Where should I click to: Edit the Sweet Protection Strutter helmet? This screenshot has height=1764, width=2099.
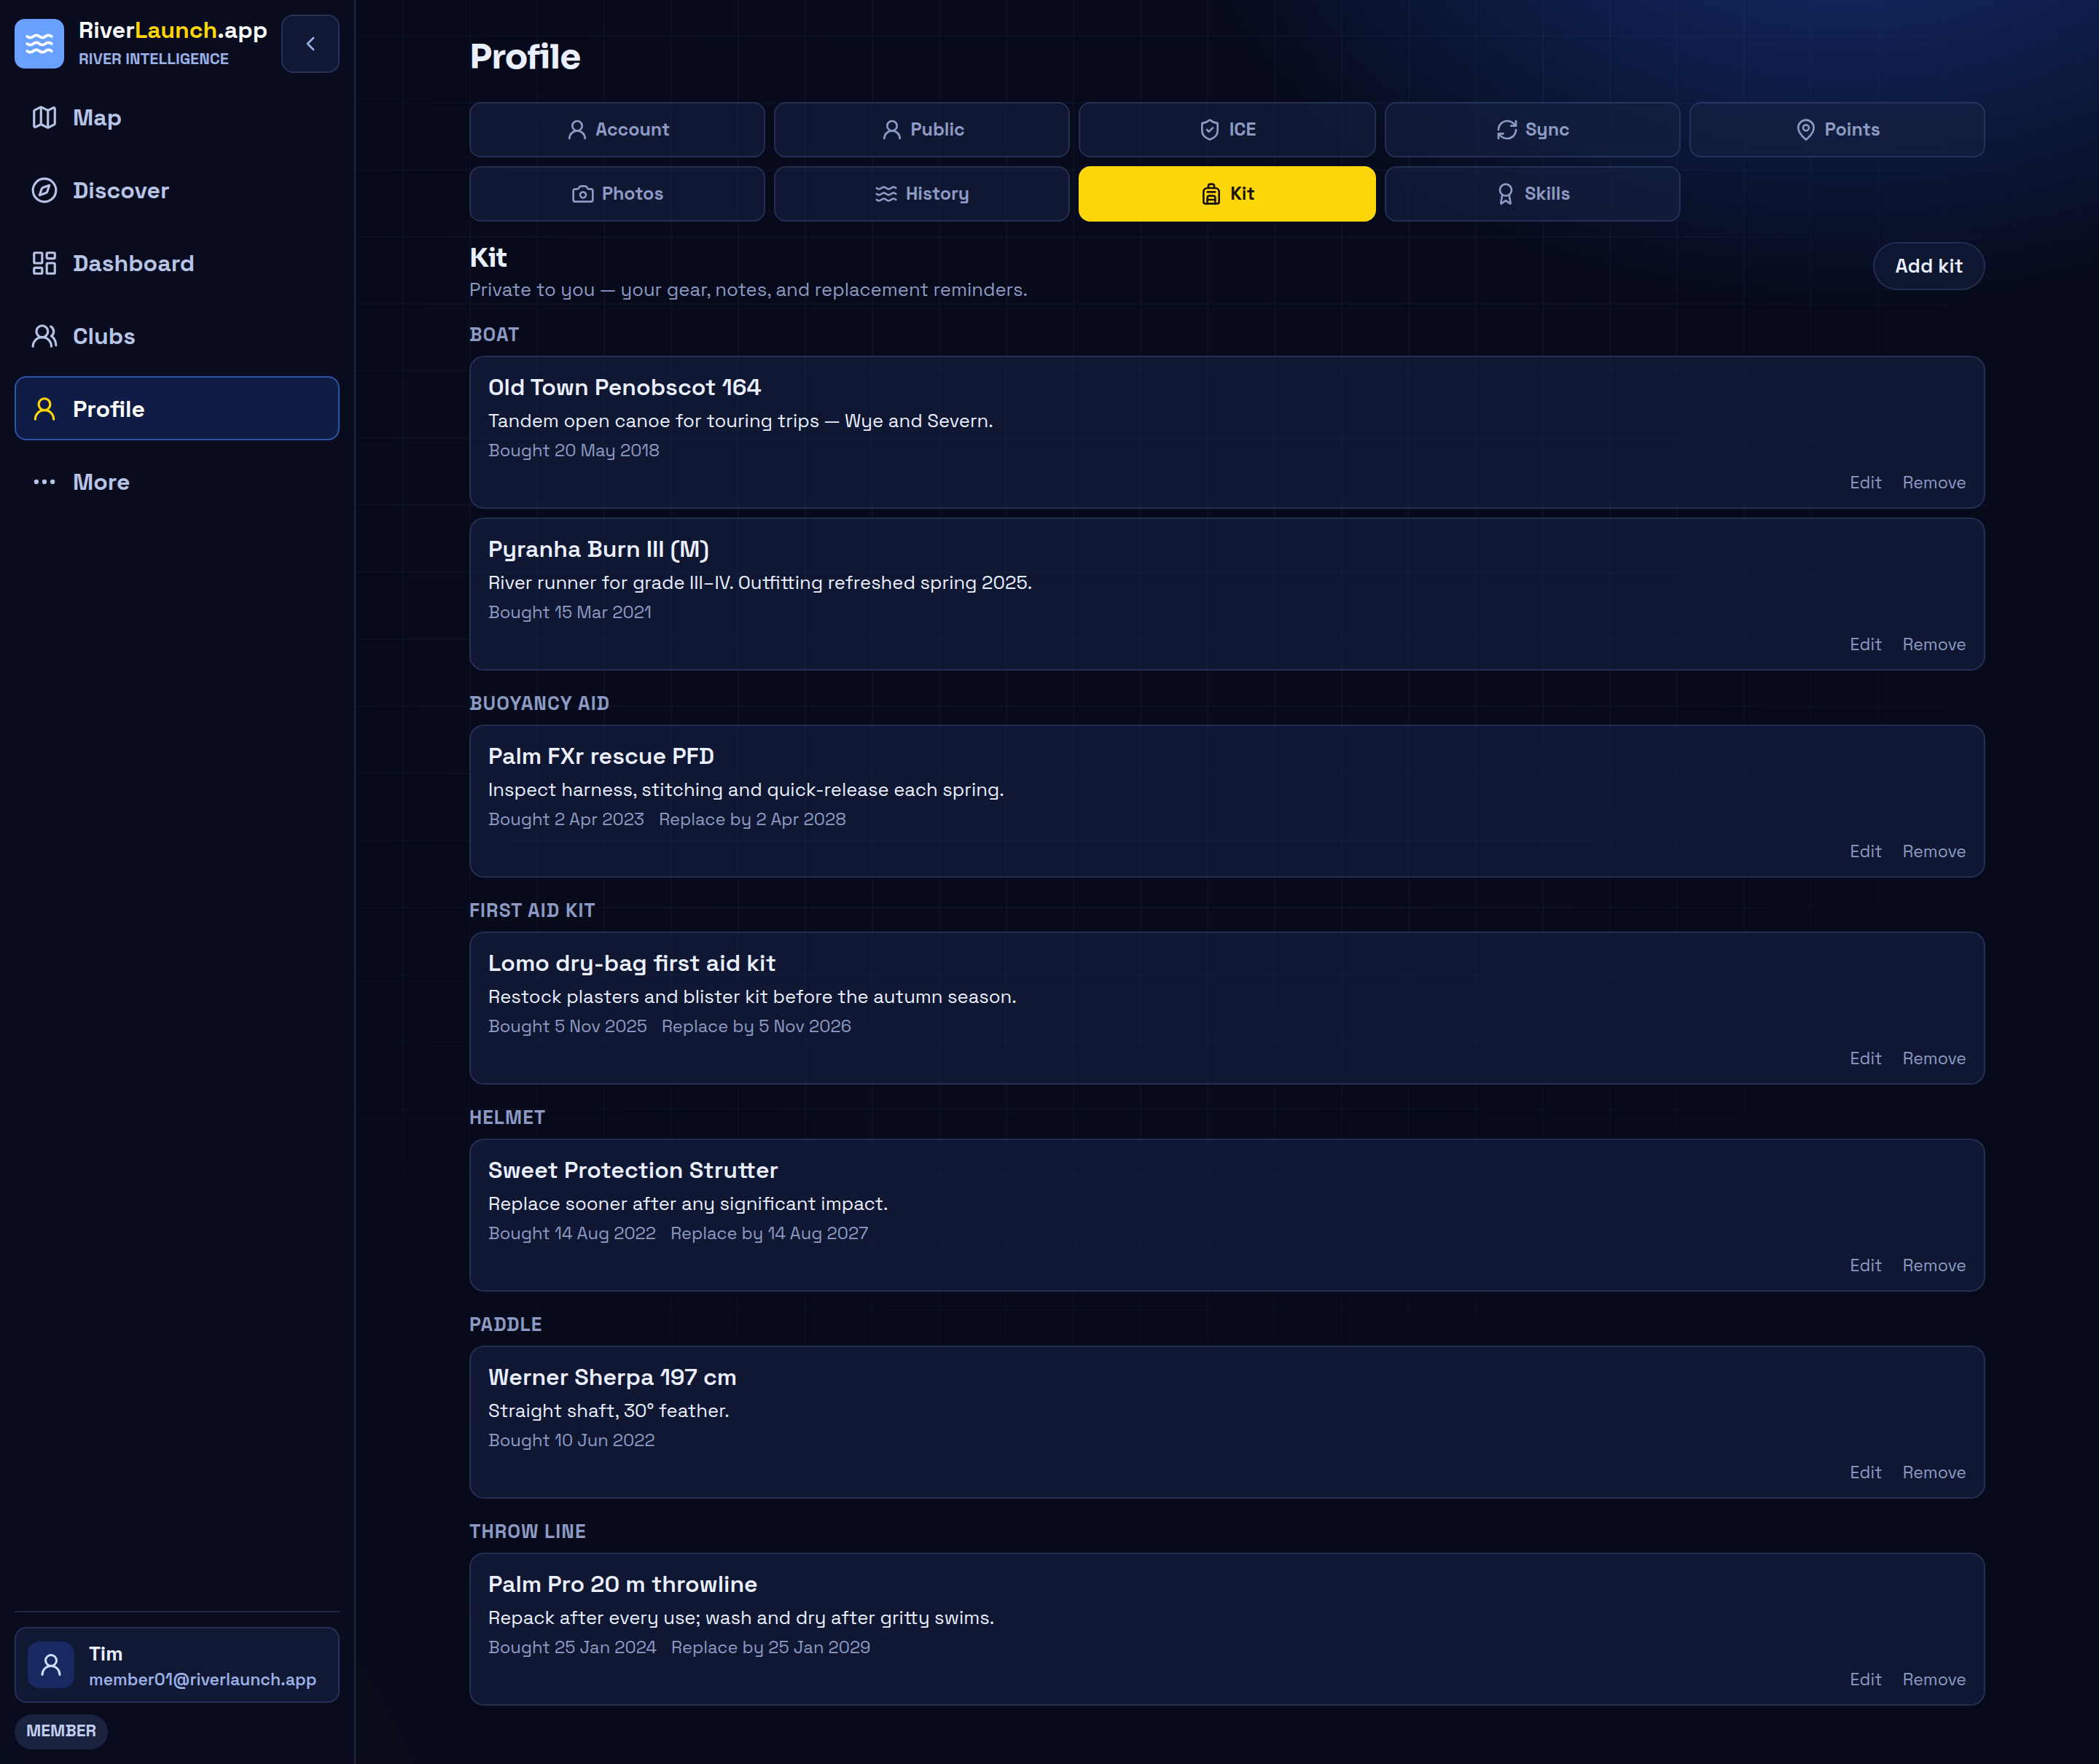1865,1266
